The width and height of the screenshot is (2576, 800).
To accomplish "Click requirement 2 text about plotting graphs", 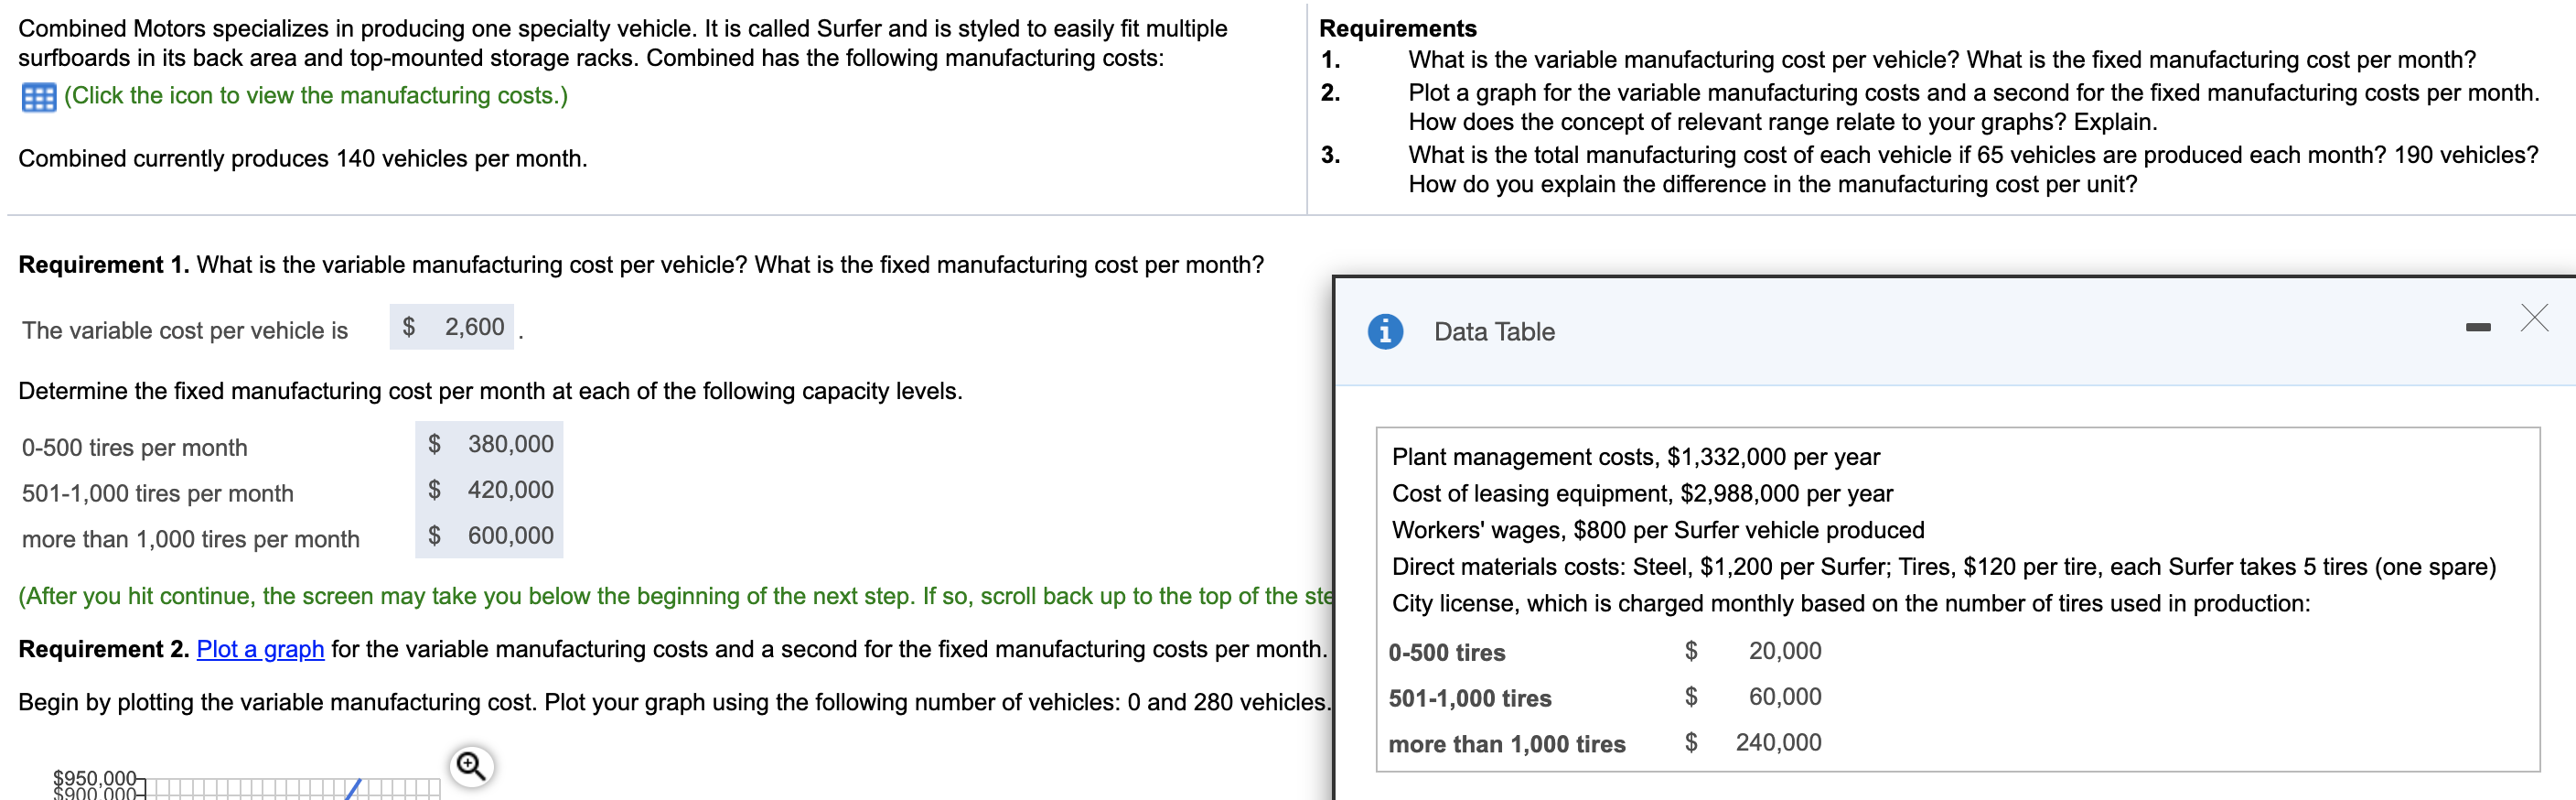I will coord(1973,107).
